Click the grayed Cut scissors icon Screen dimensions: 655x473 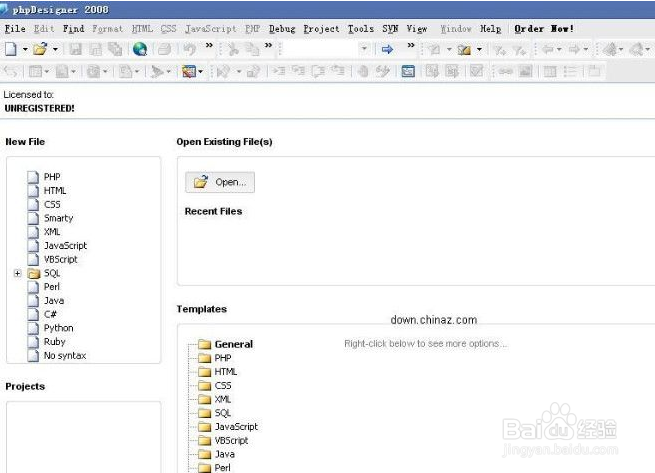pos(233,49)
